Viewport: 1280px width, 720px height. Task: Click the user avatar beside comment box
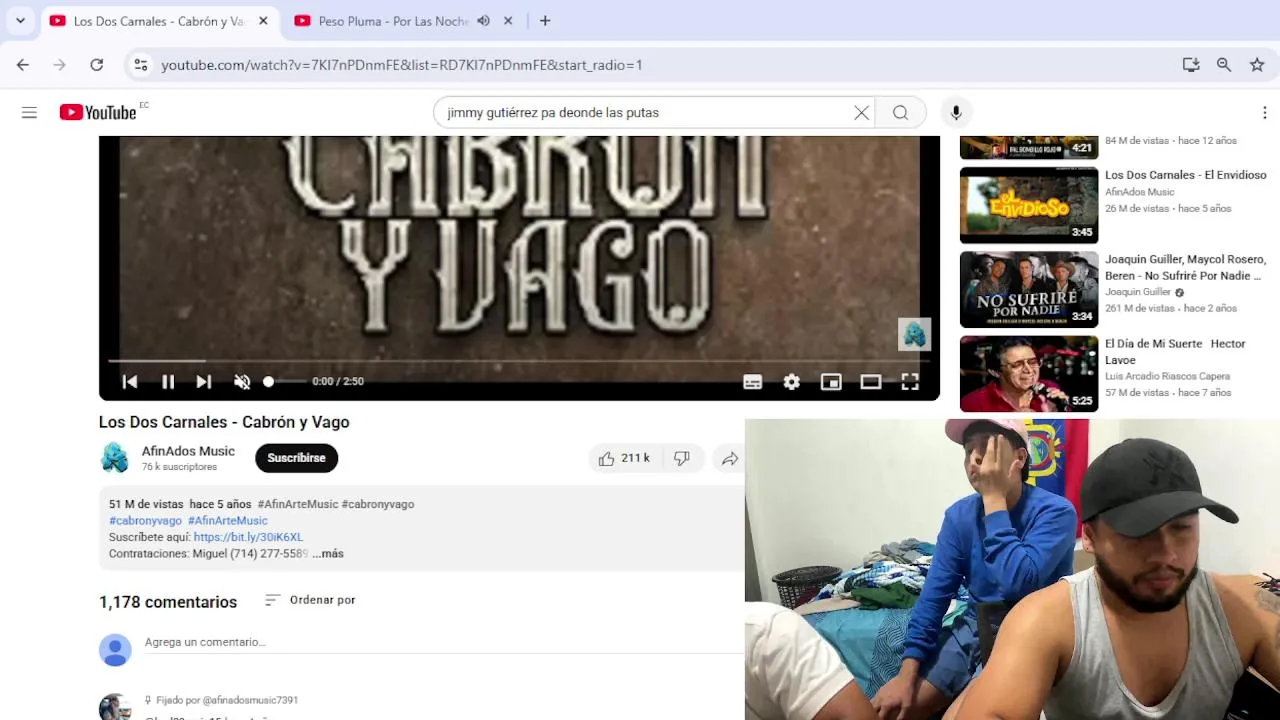coord(115,650)
